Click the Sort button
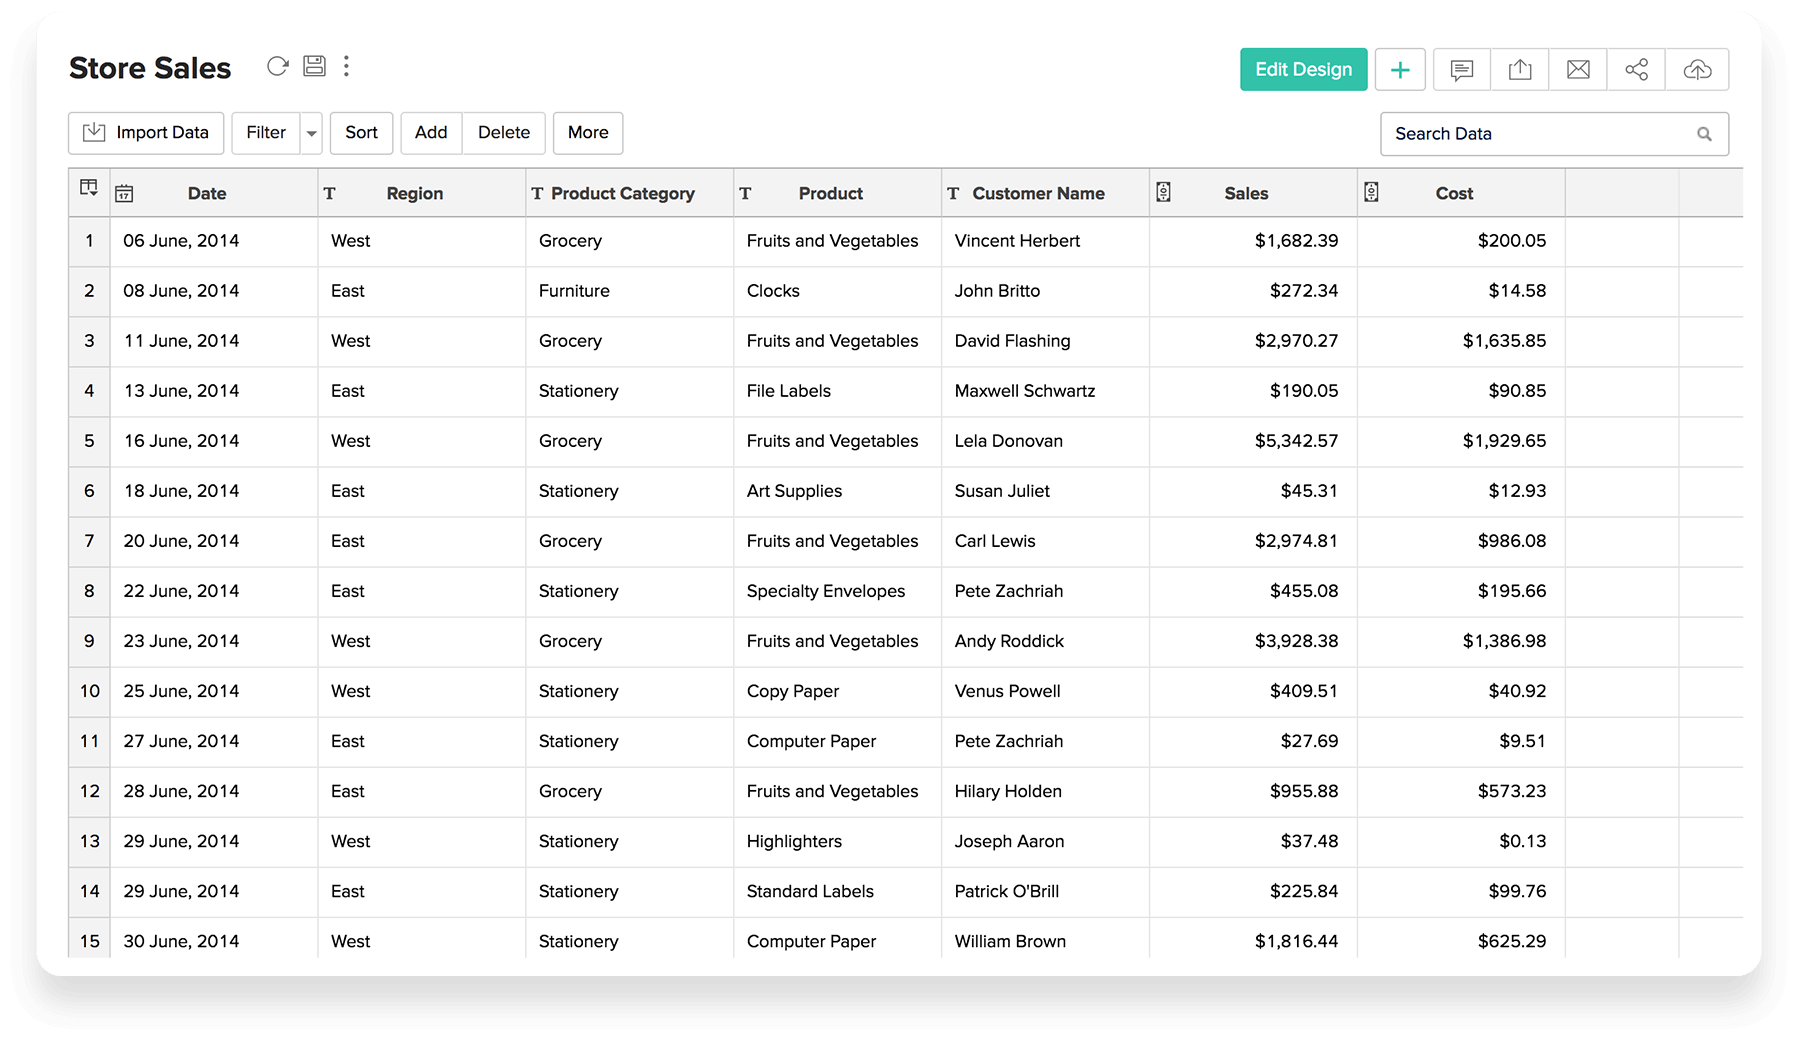1800x1042 pixels. [361, 133]
